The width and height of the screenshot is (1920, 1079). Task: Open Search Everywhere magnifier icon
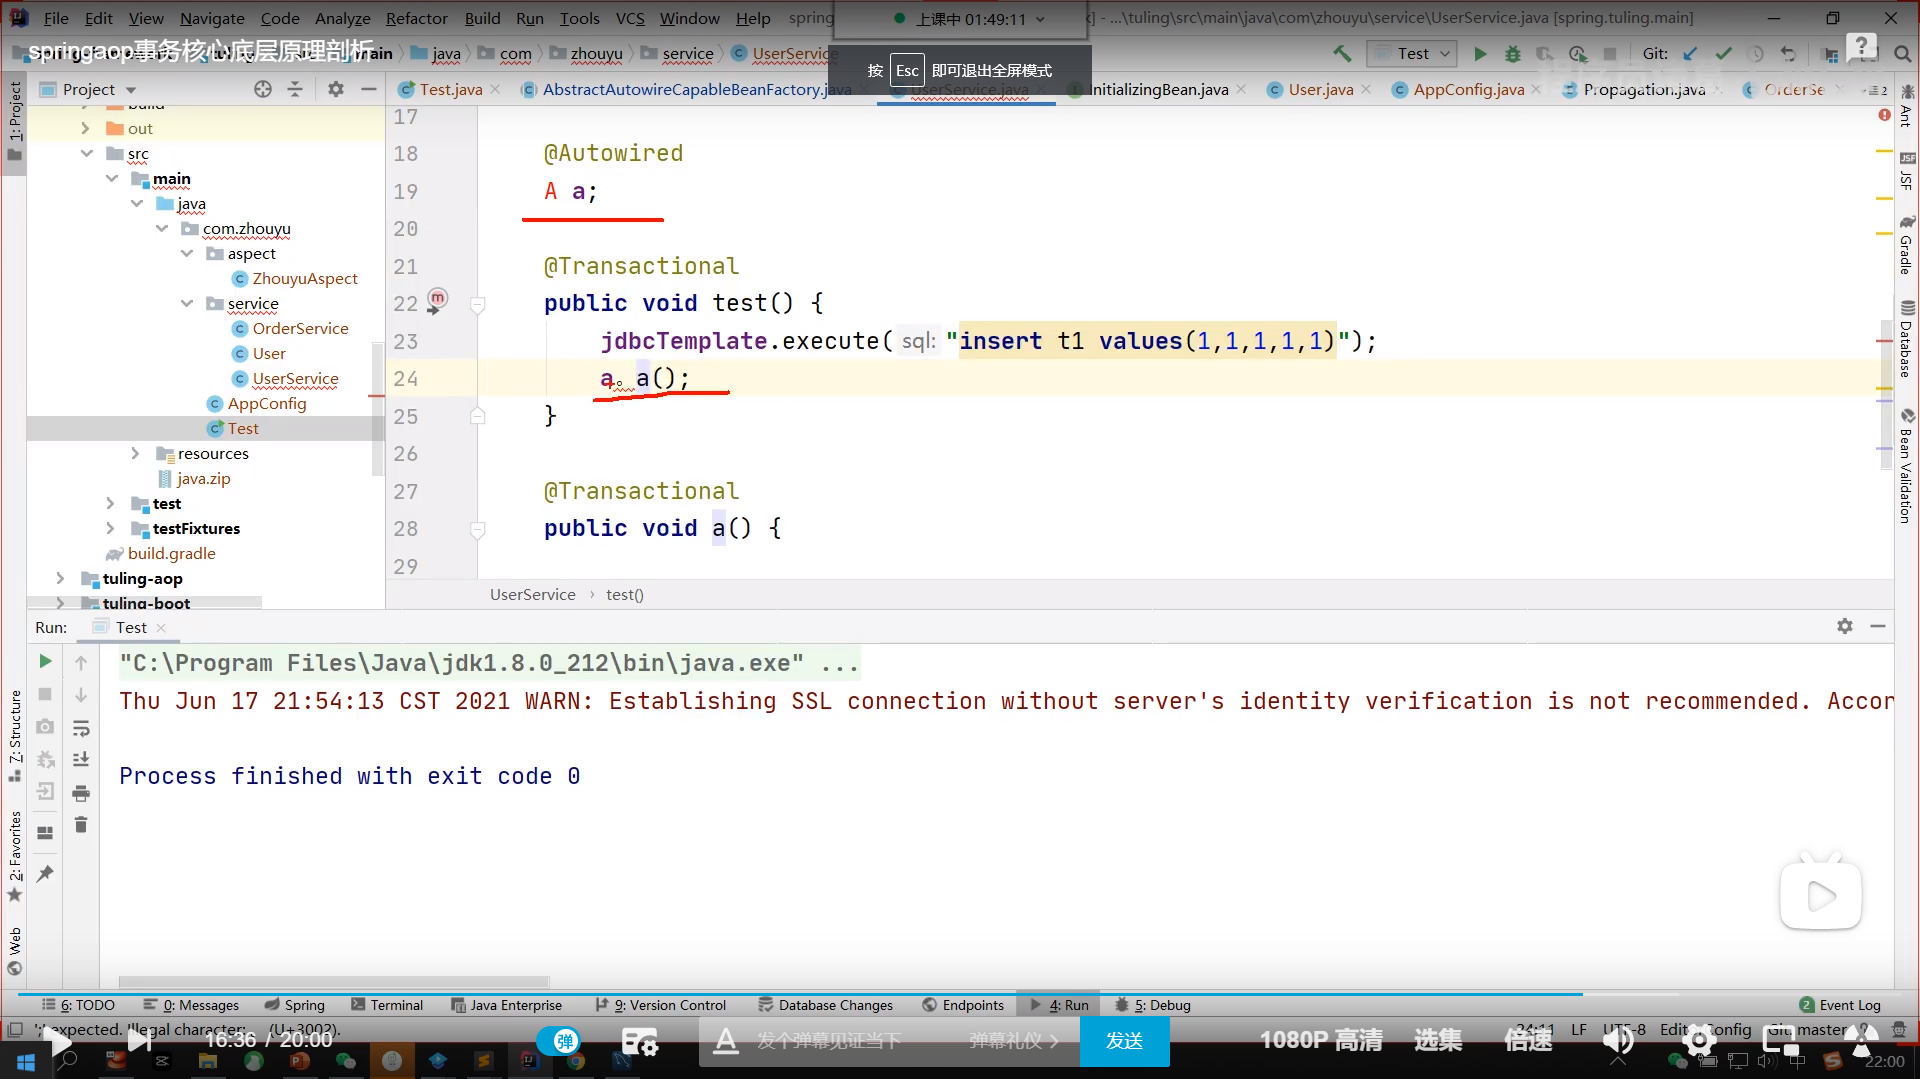coord(1902,53)
